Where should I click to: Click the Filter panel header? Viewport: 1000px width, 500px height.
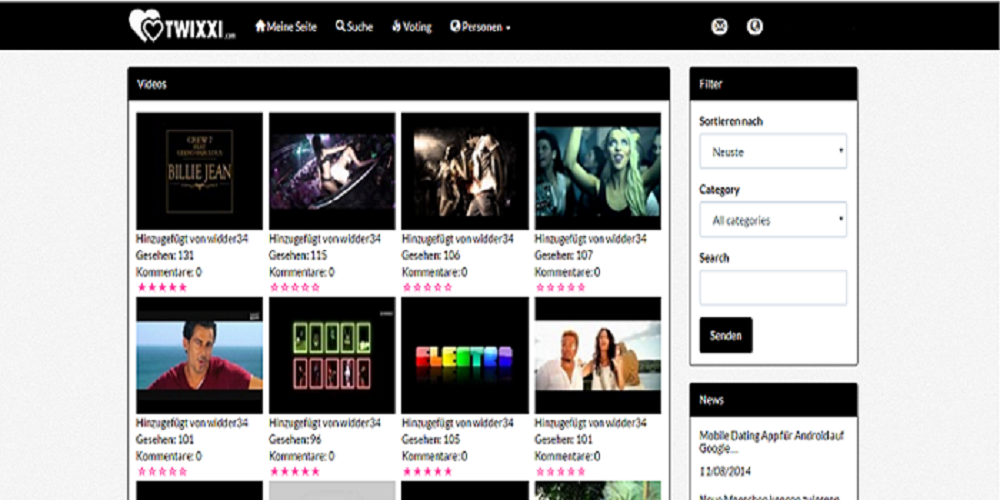(774, 84)
